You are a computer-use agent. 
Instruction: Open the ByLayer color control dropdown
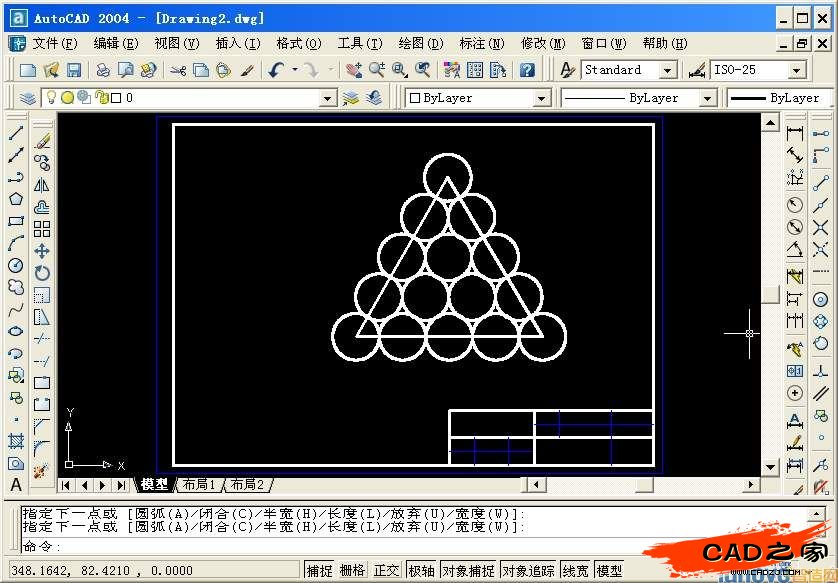541,98
